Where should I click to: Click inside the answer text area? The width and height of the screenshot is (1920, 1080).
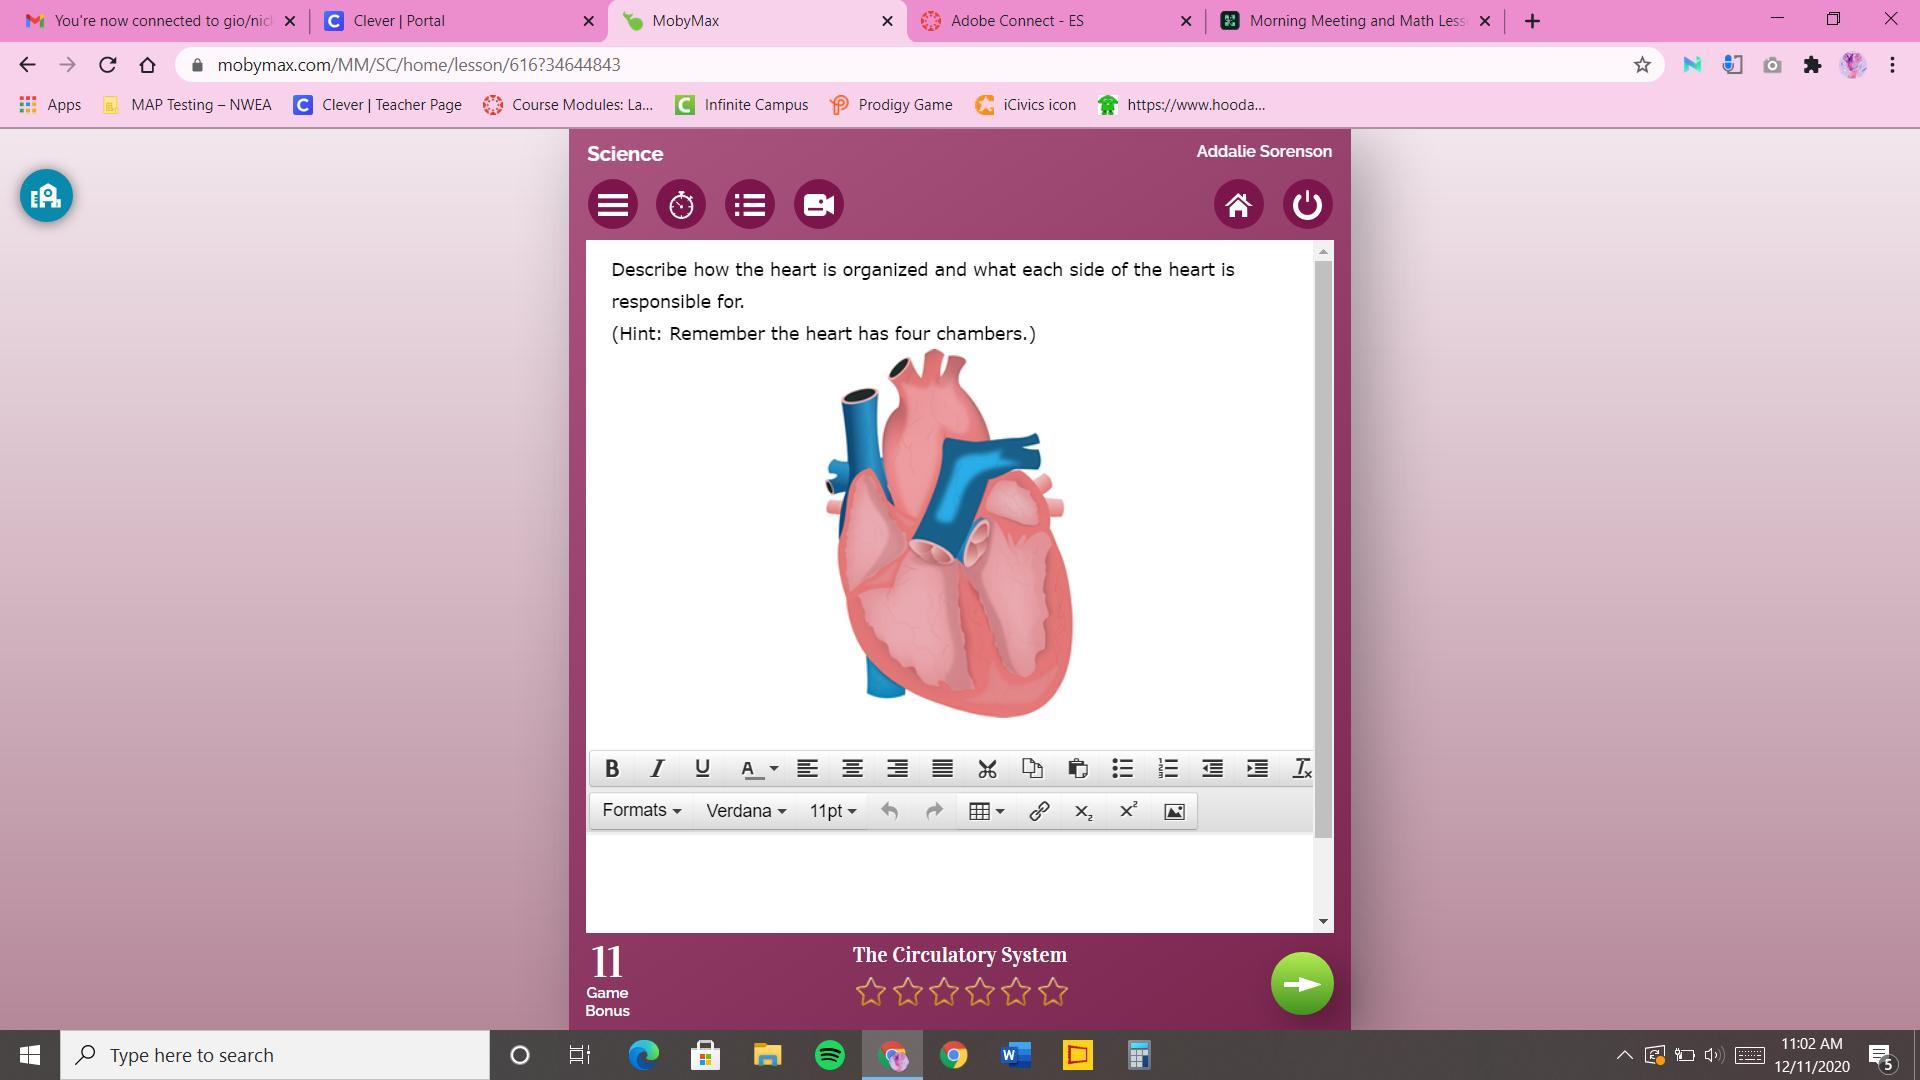tap(950, 882)
